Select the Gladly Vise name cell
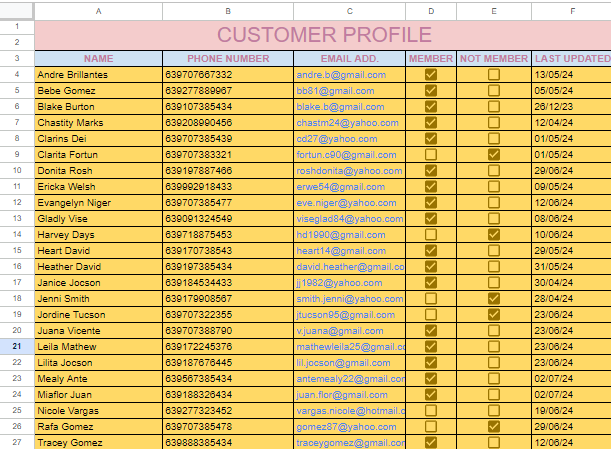The image size is (611, 449). [99, 218]
